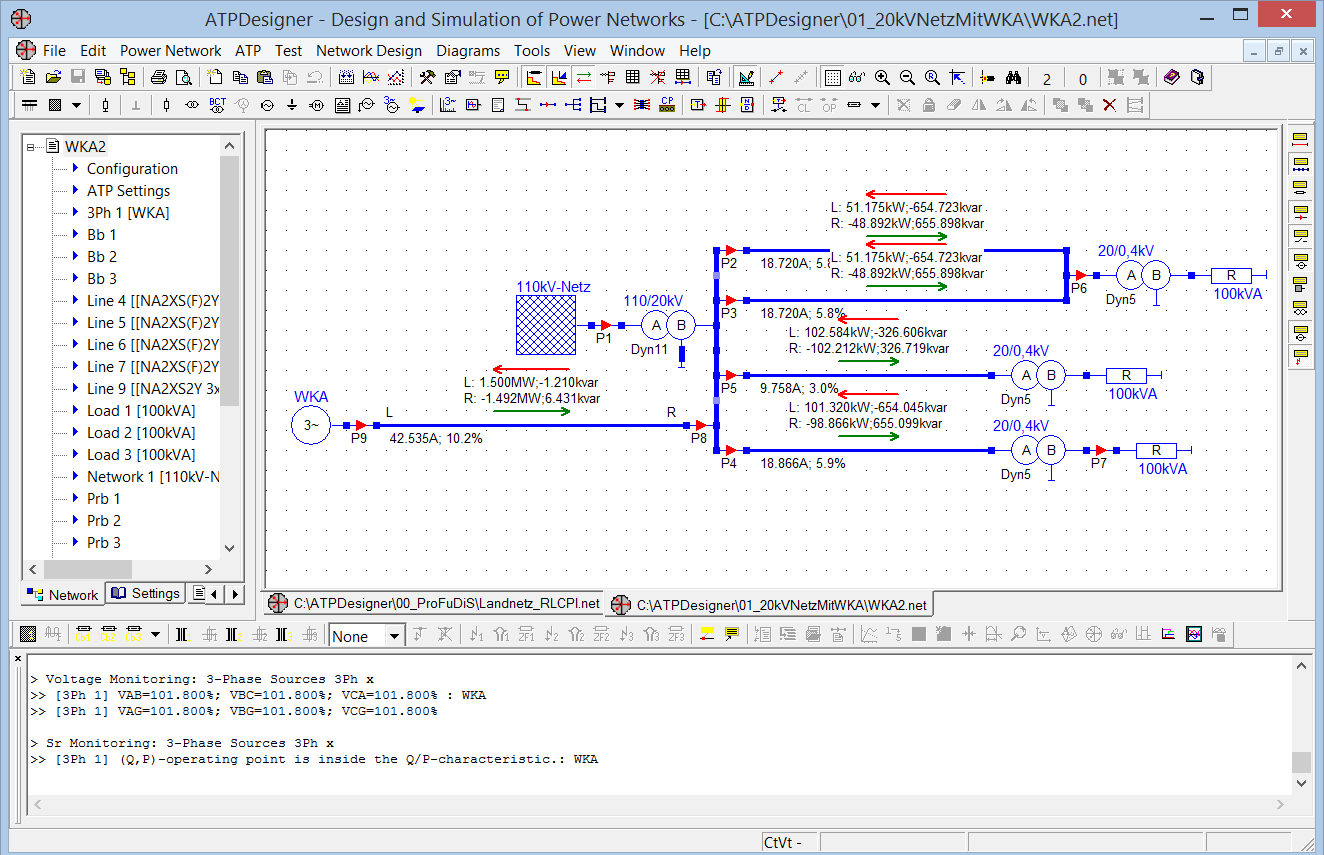Click the red X delete icon

click(1109, 105)
